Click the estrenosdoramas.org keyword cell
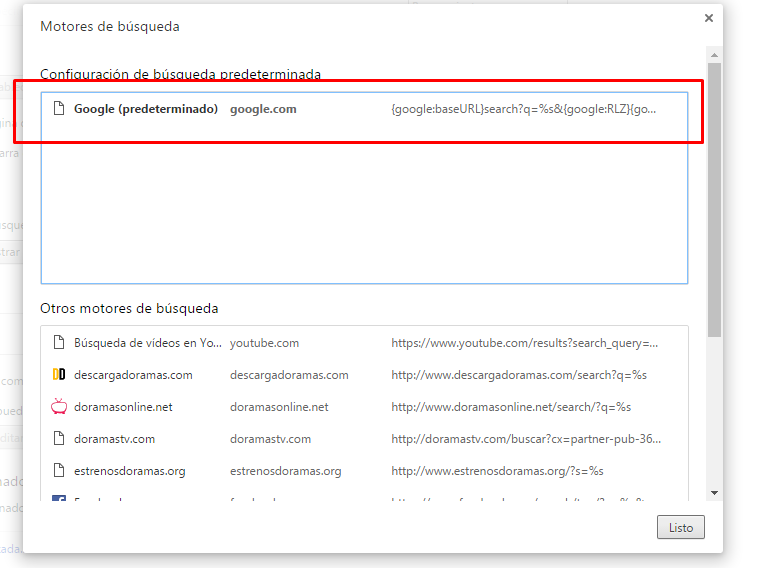761x568 pixels. (285, 471)
